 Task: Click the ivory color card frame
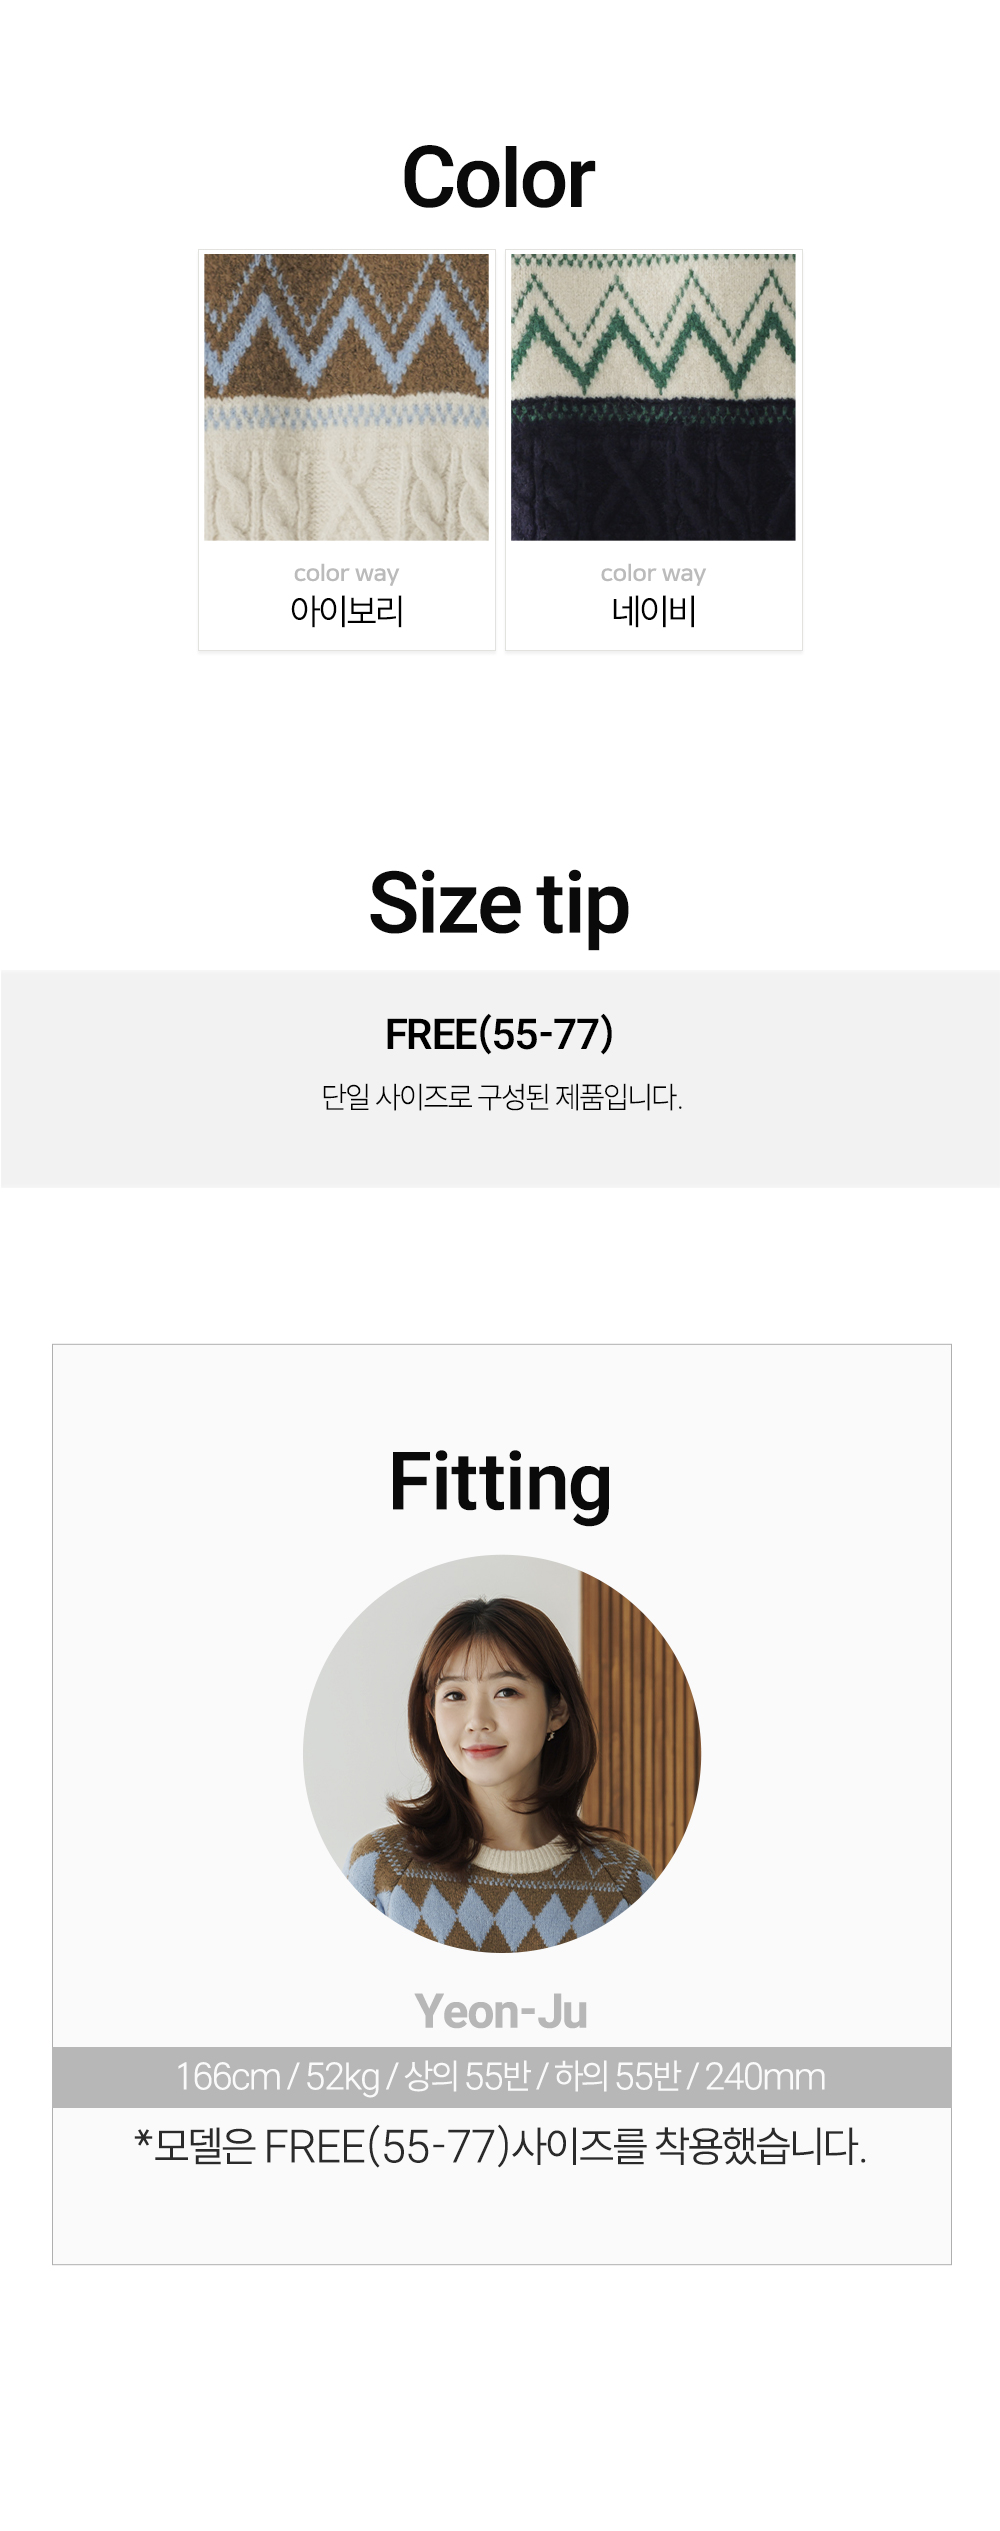point(347,450)
